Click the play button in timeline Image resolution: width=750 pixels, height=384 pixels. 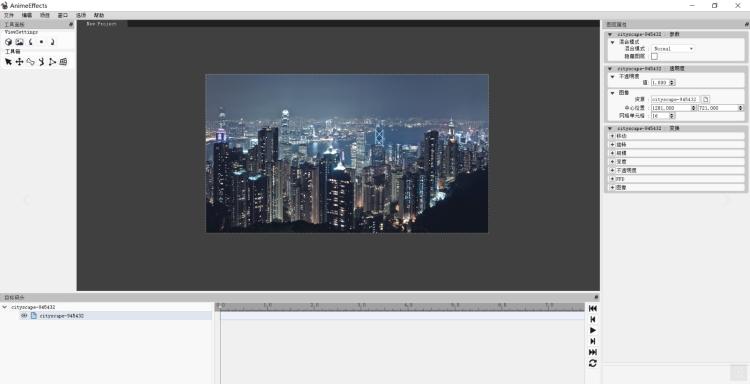[593, 330]
